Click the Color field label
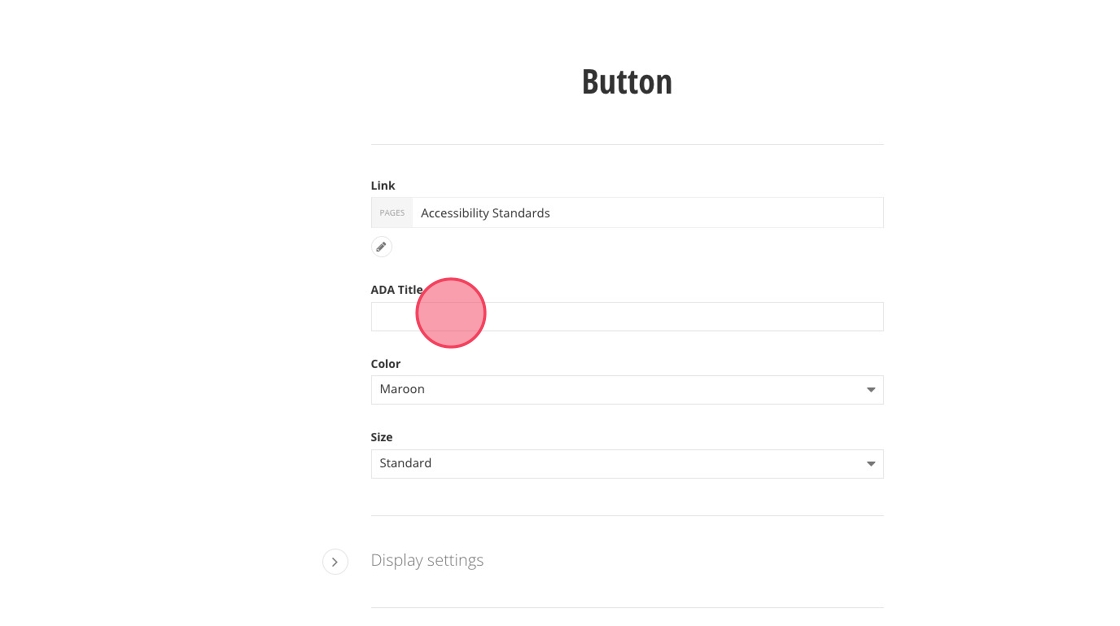Image resolution: width=1120 pixels, height=626 pixels. pos(386,364)
